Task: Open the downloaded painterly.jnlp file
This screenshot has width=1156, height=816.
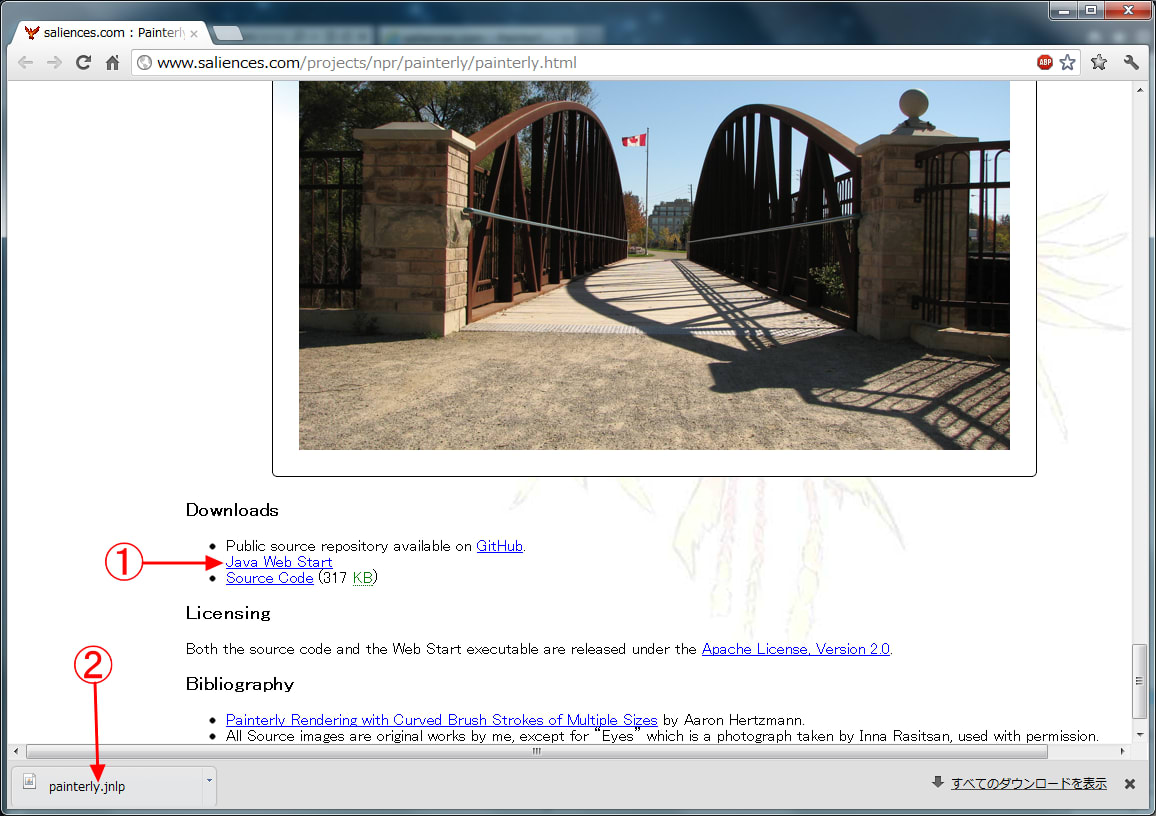Action: pyautogui.click(x=87, y=786)
